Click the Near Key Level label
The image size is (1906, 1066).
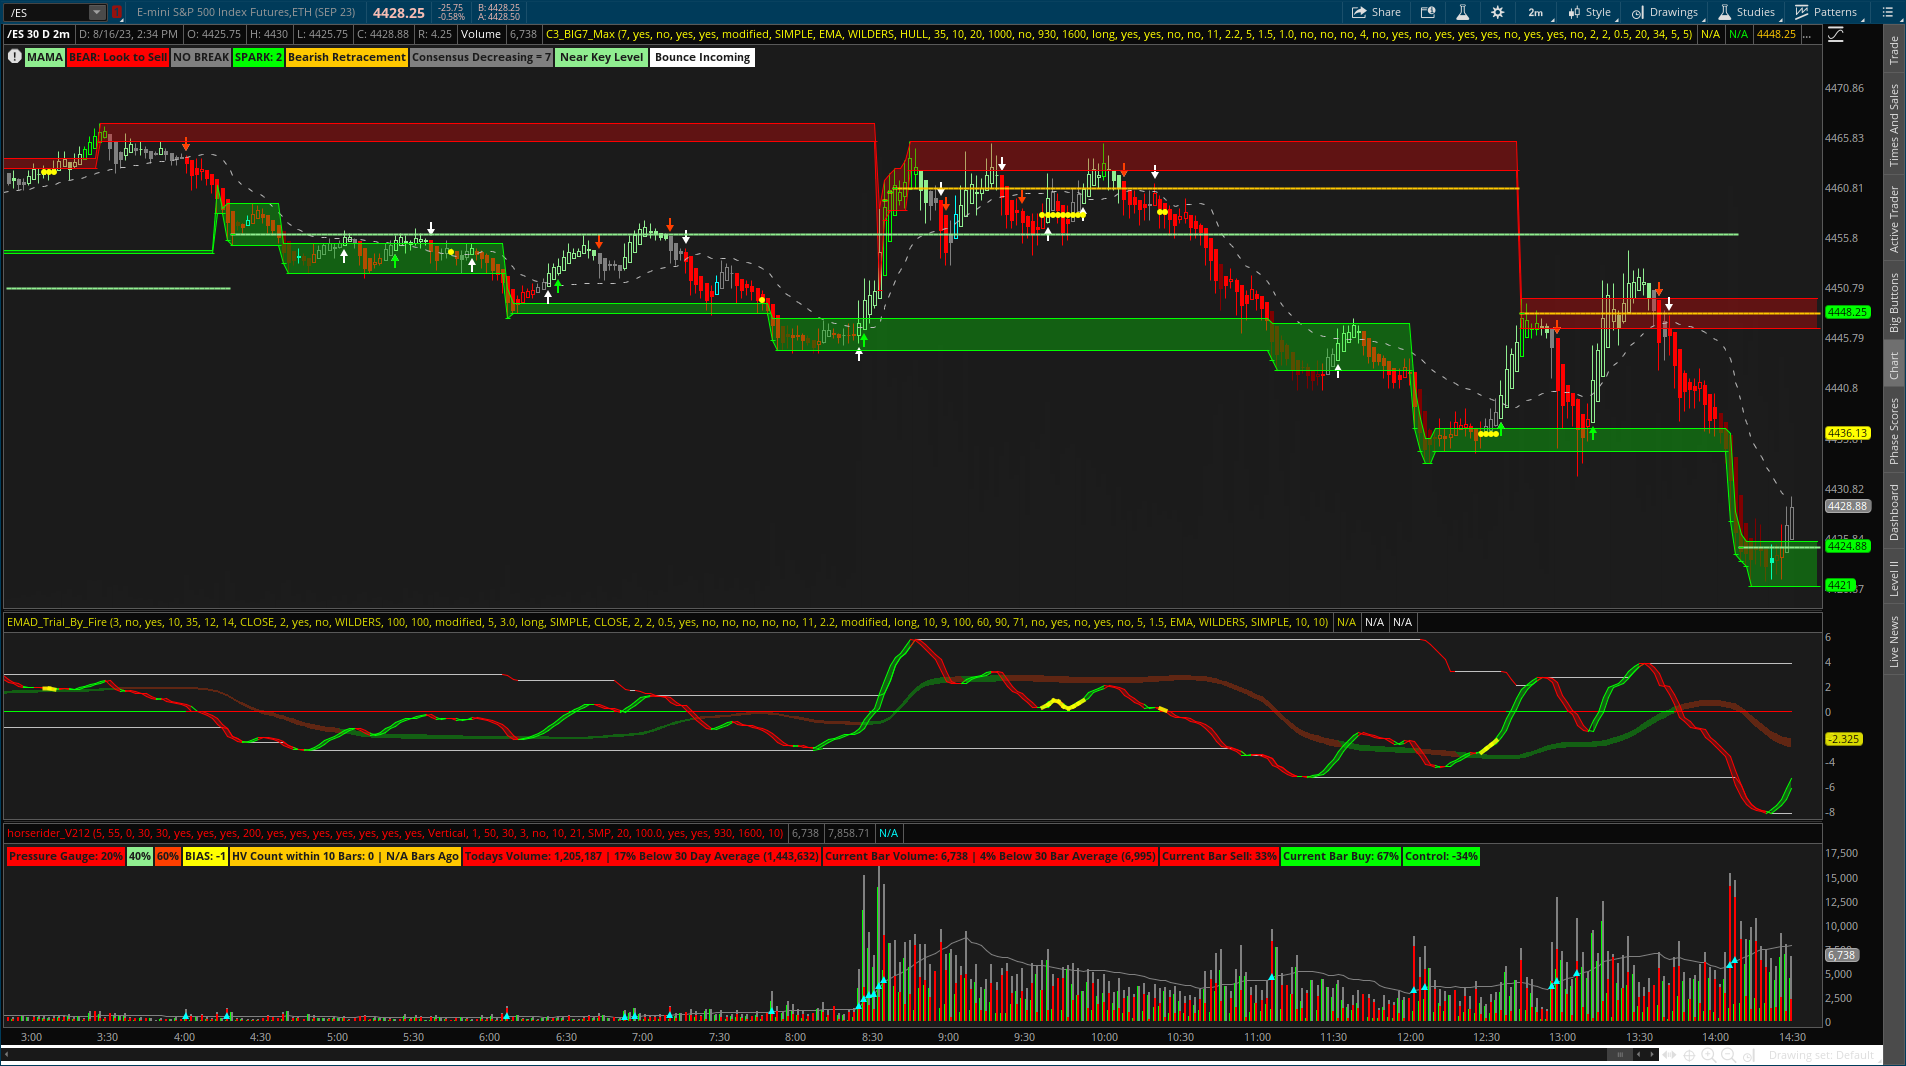click(x=602, y=57)
